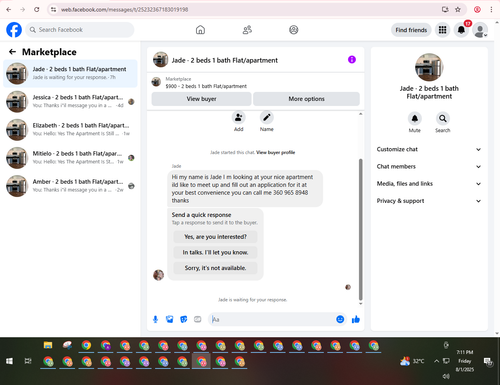Viewport: 500px width, 385px height.
Task: Click the apartment photo in info panel
Action: click(429, 67)
